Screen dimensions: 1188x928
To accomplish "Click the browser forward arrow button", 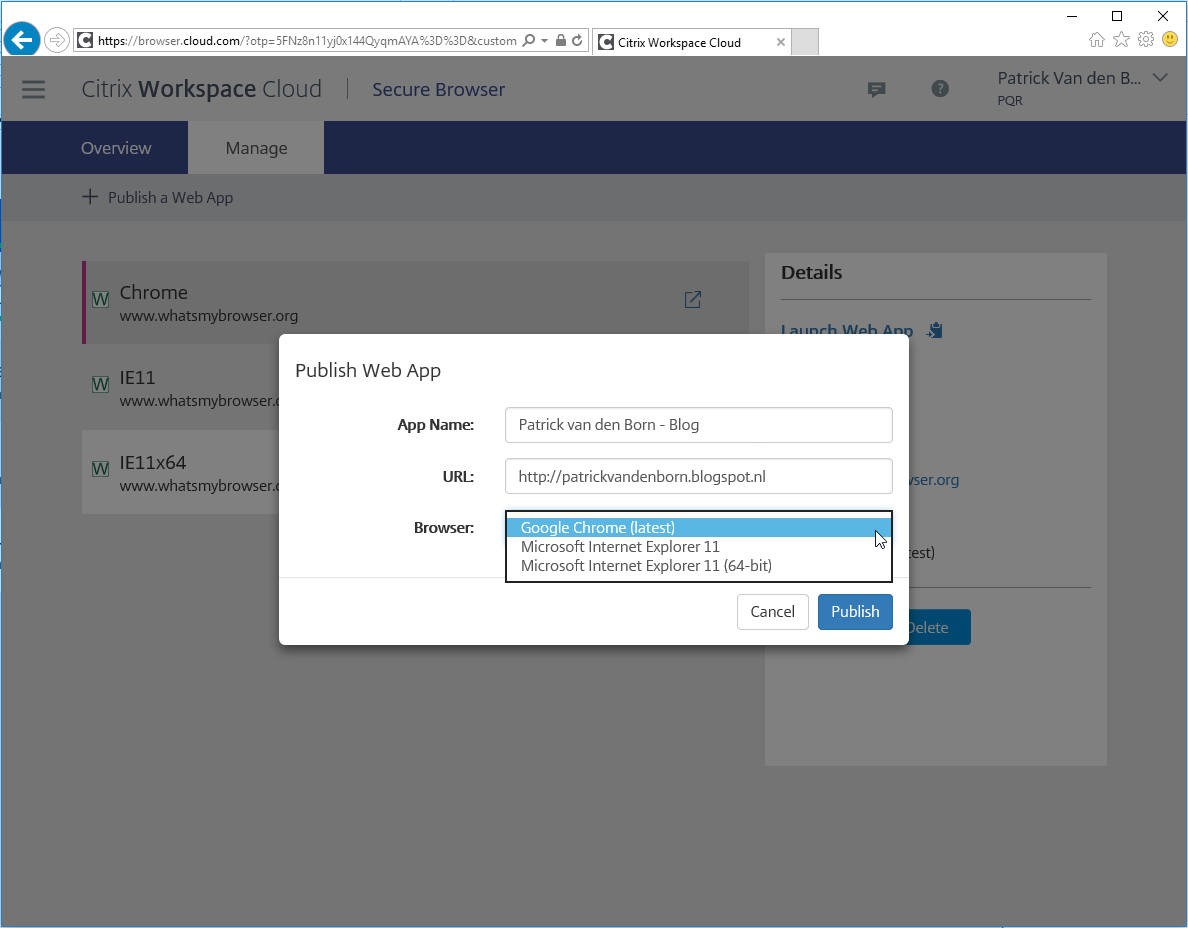I will (57, 40).
